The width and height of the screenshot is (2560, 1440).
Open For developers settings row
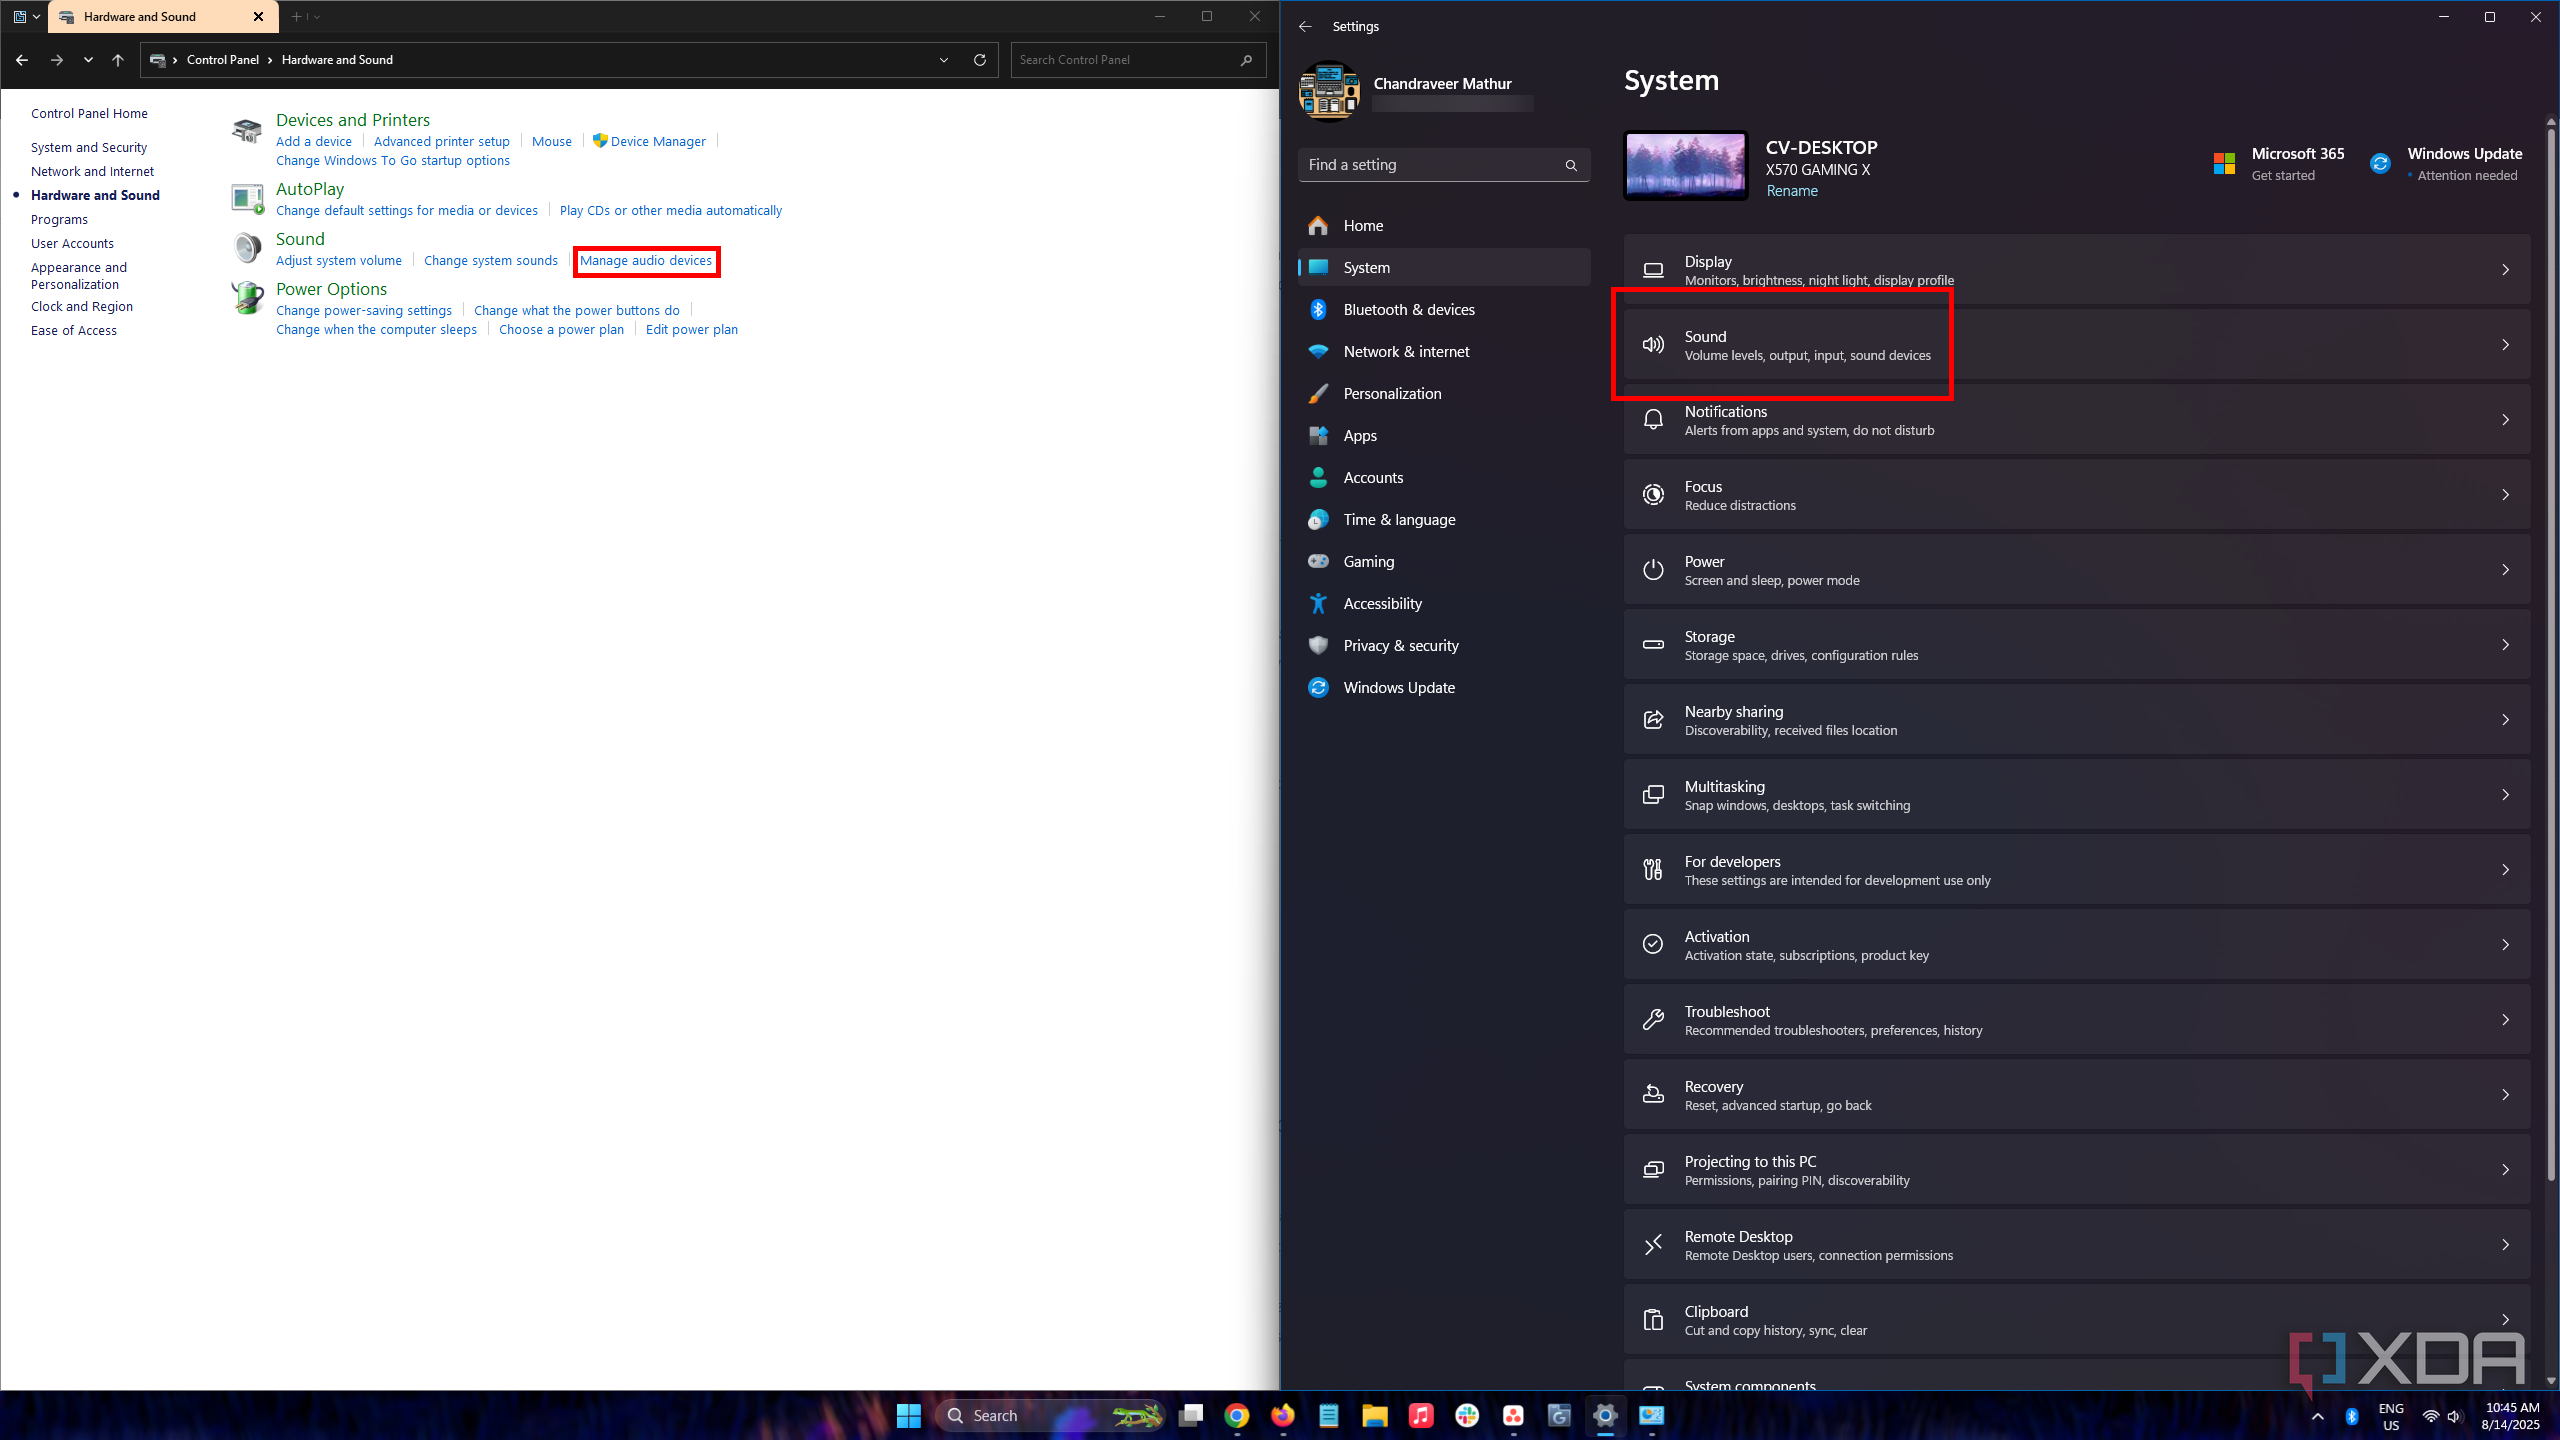(2077, 870)
